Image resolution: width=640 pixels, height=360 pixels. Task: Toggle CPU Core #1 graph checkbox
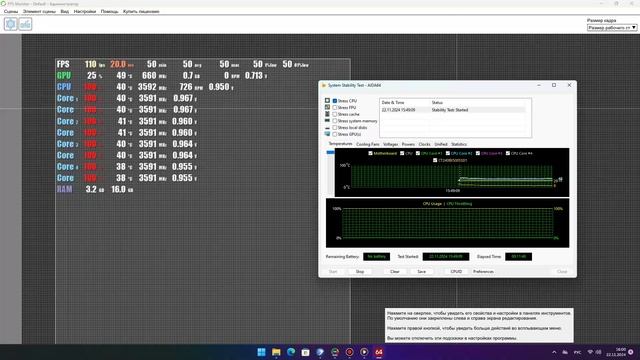418,153
